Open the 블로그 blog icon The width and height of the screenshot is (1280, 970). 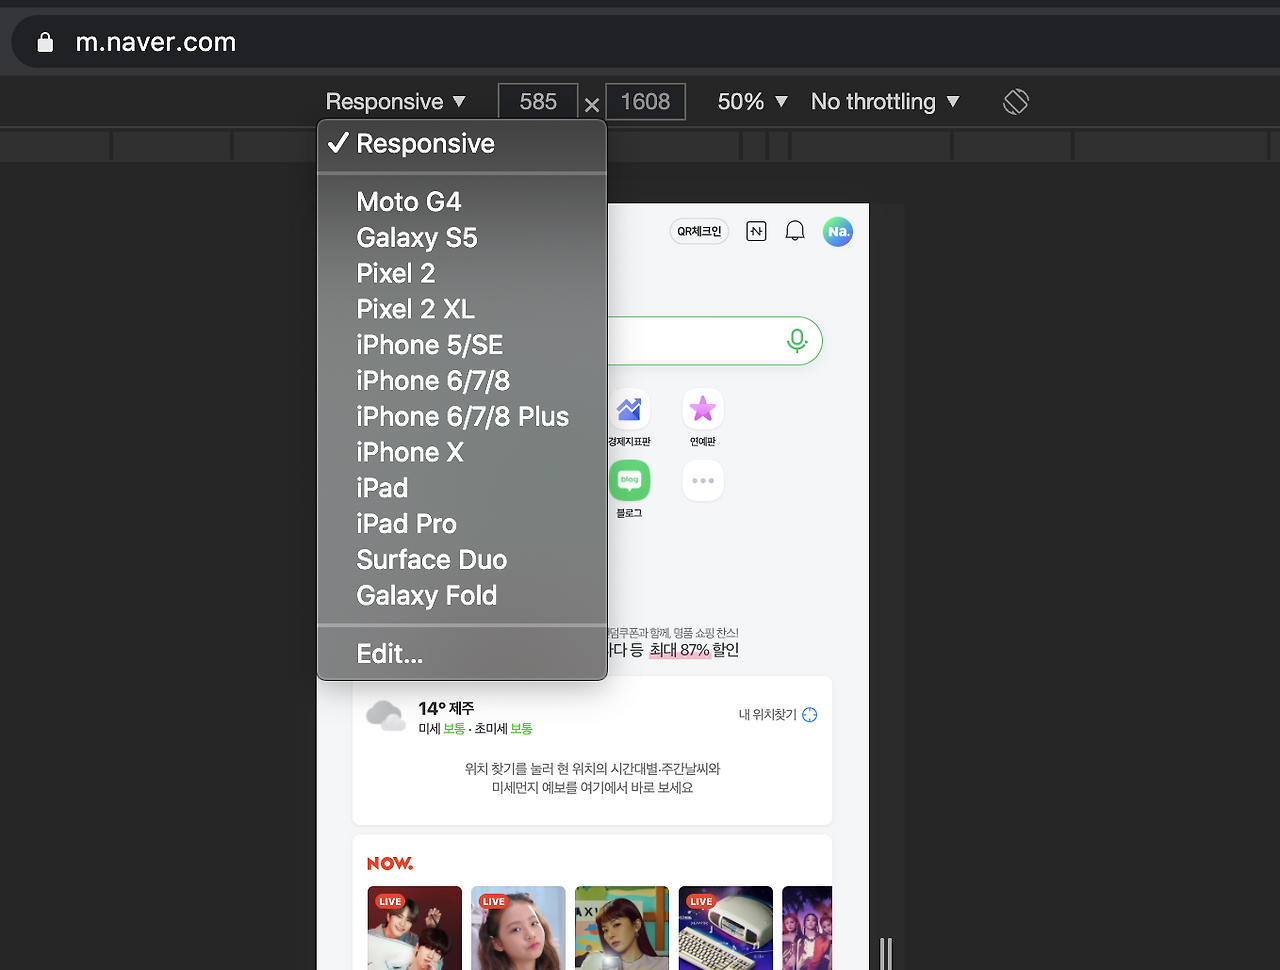coord(629,481)
